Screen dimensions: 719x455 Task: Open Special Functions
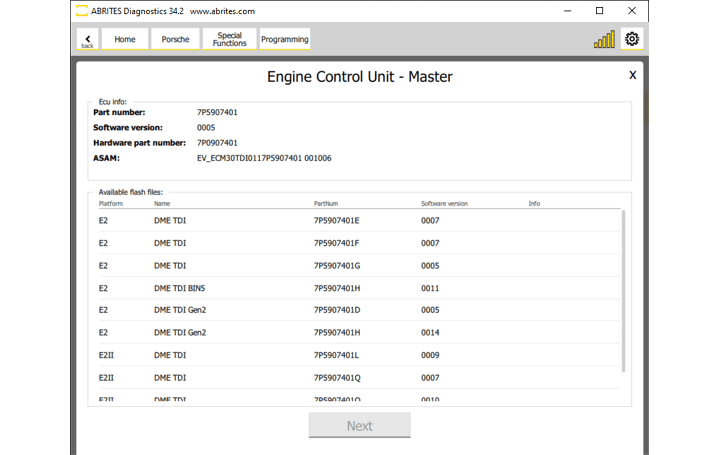[229, 39]
